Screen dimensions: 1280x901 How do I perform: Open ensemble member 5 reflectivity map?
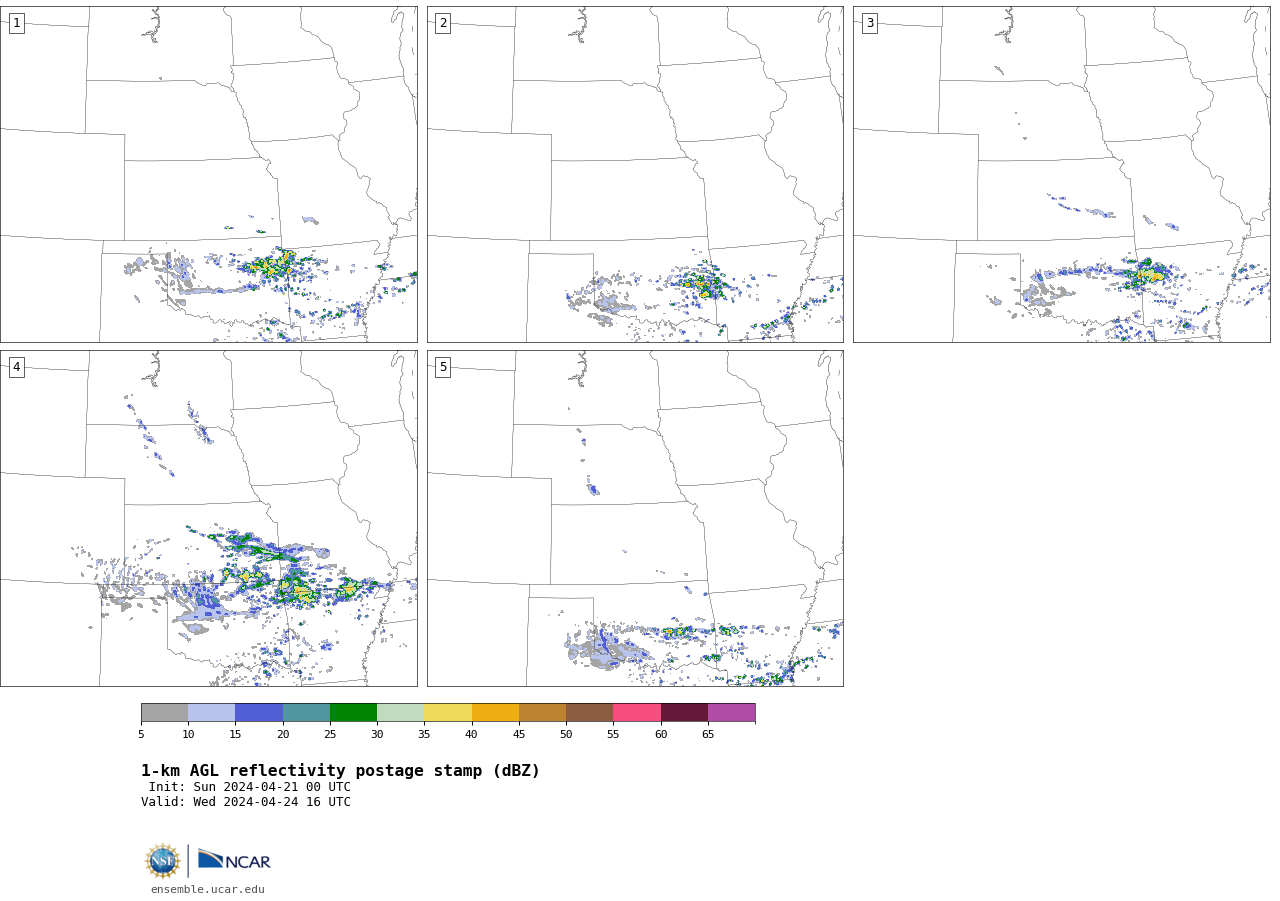click(x=635, y=518)
